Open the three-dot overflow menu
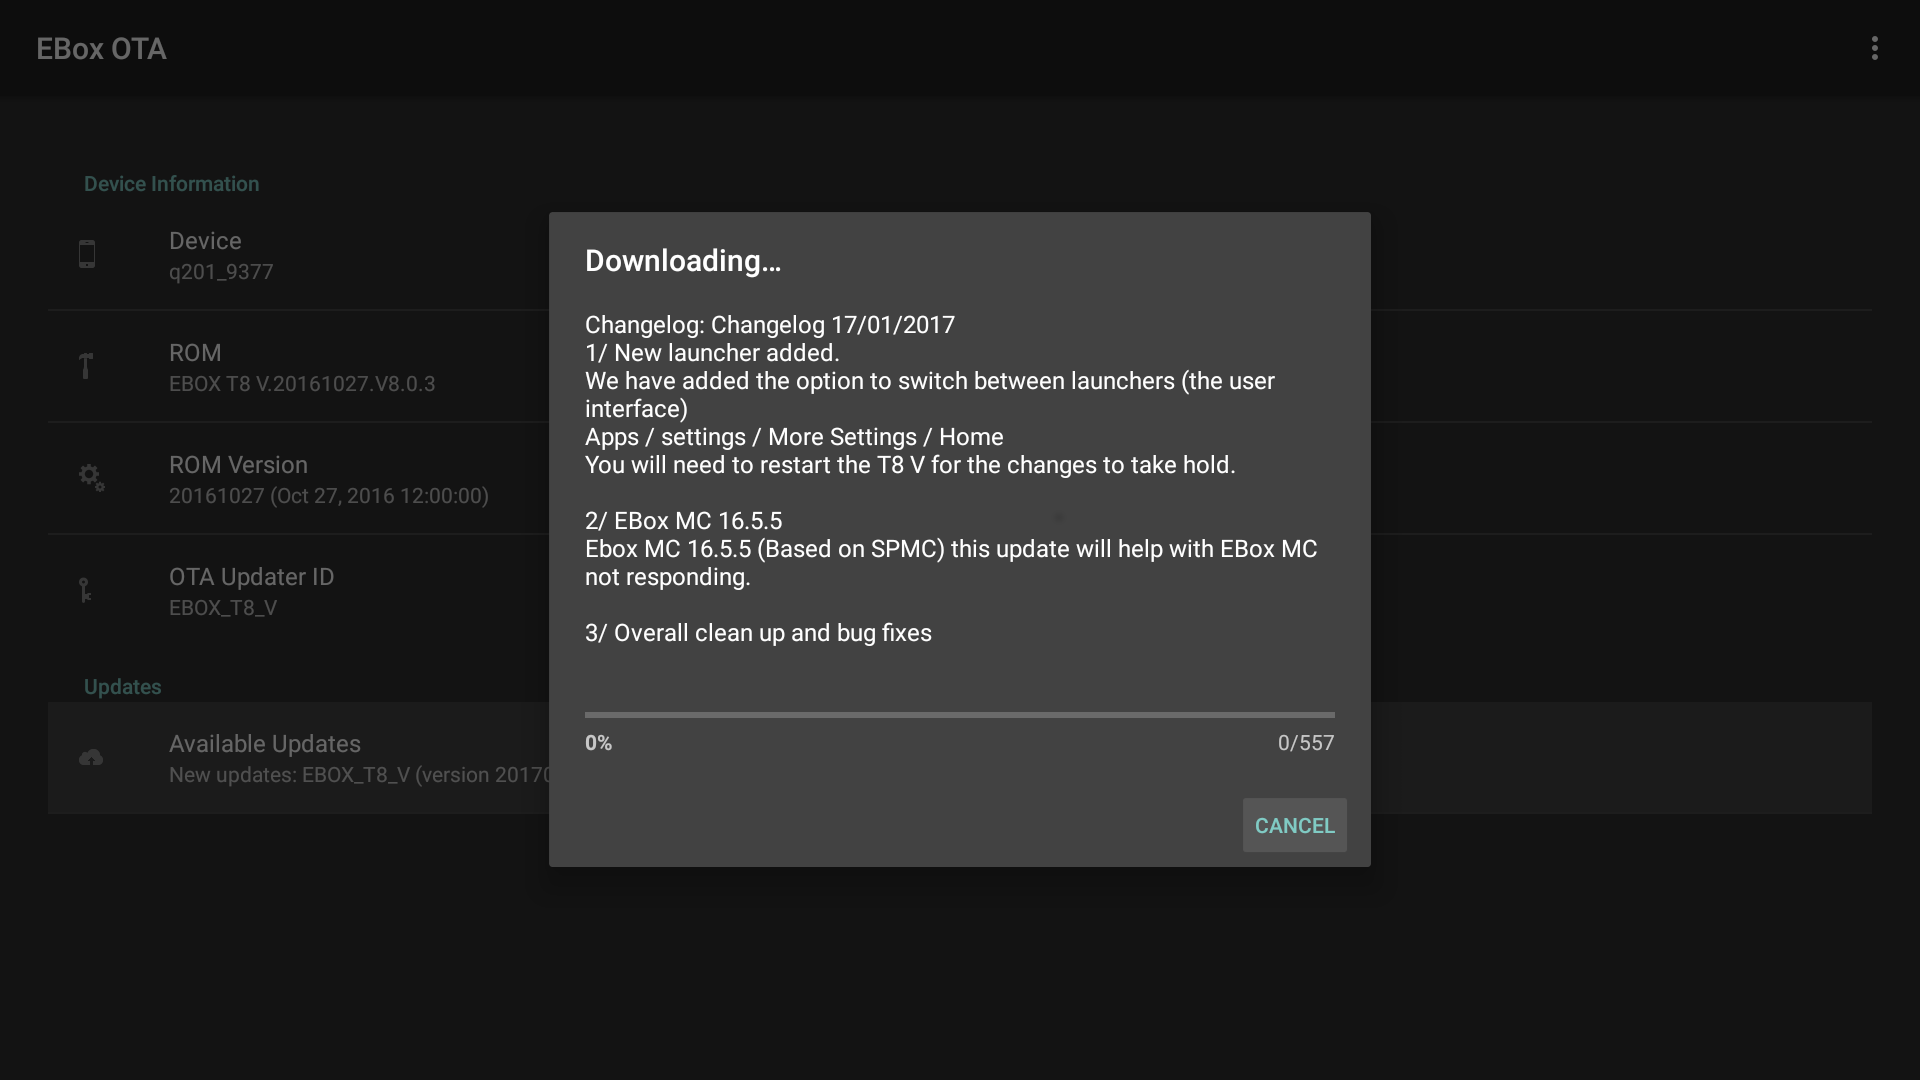The width and height of the screenshot is (1920, 1080). (1875, 48)
